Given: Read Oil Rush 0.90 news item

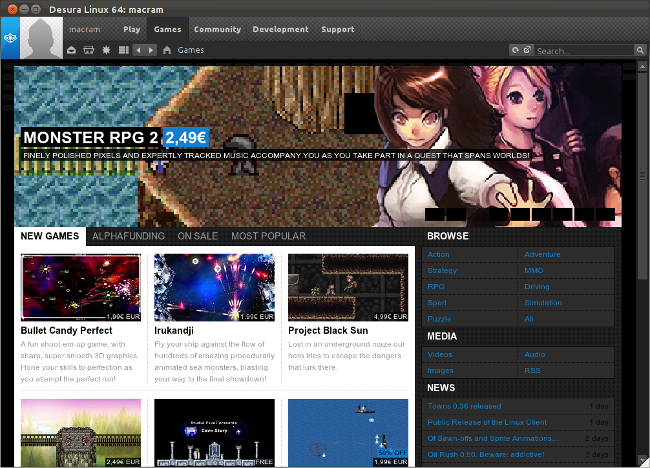Looking at the screenshot, I should [486, 455].
